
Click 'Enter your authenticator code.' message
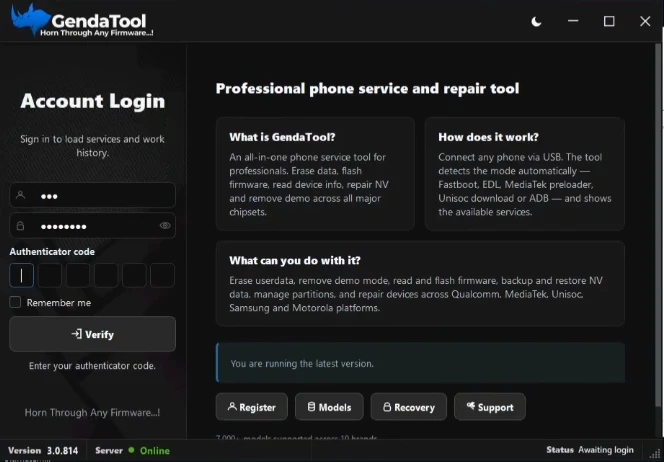(x=92, y=366)
